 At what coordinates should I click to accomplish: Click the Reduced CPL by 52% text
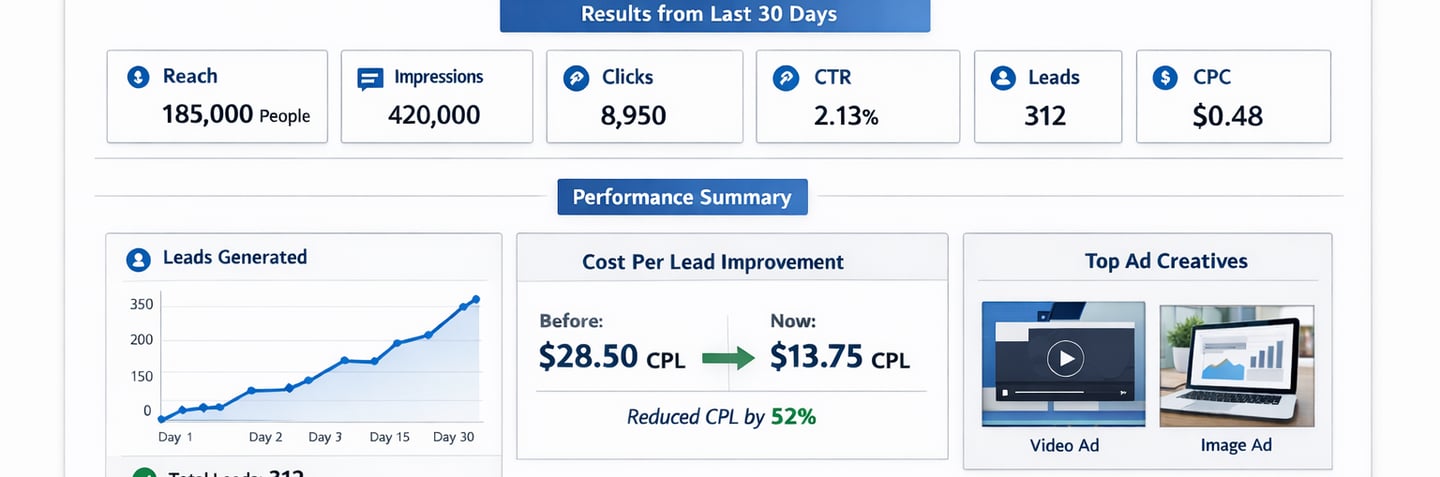point(721,417)
